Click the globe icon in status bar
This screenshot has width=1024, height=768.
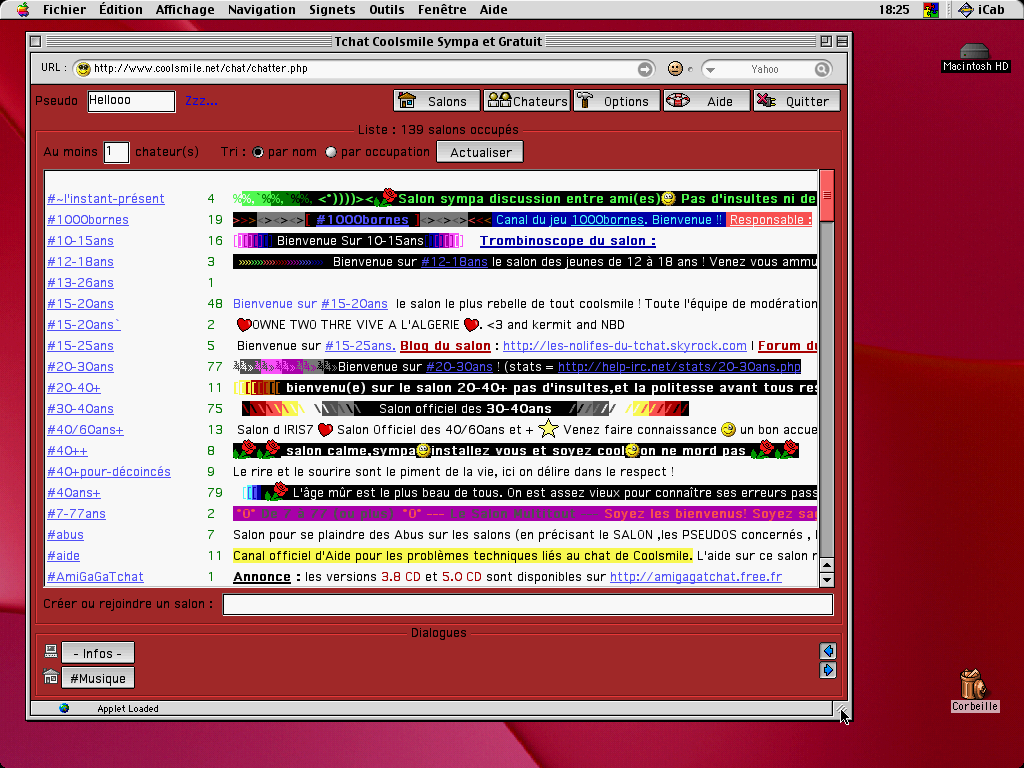tap(64, 708)
